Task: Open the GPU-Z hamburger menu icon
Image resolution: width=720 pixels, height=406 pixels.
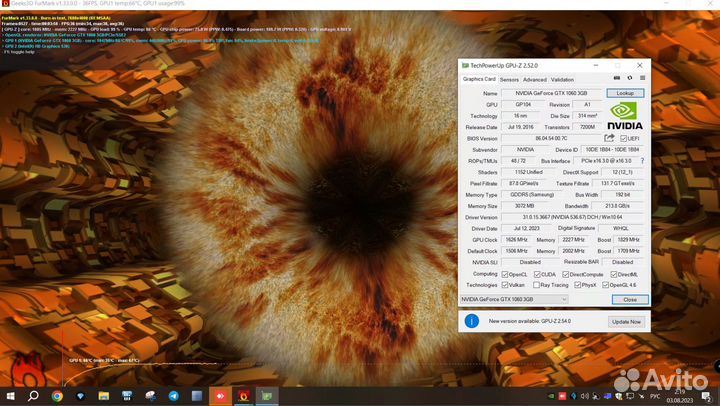Action: pos(642,78)
